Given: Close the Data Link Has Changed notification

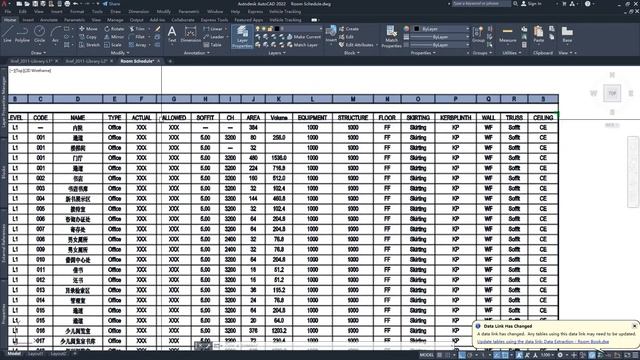Looking at the screenshot, I should [x=634, y=326].
